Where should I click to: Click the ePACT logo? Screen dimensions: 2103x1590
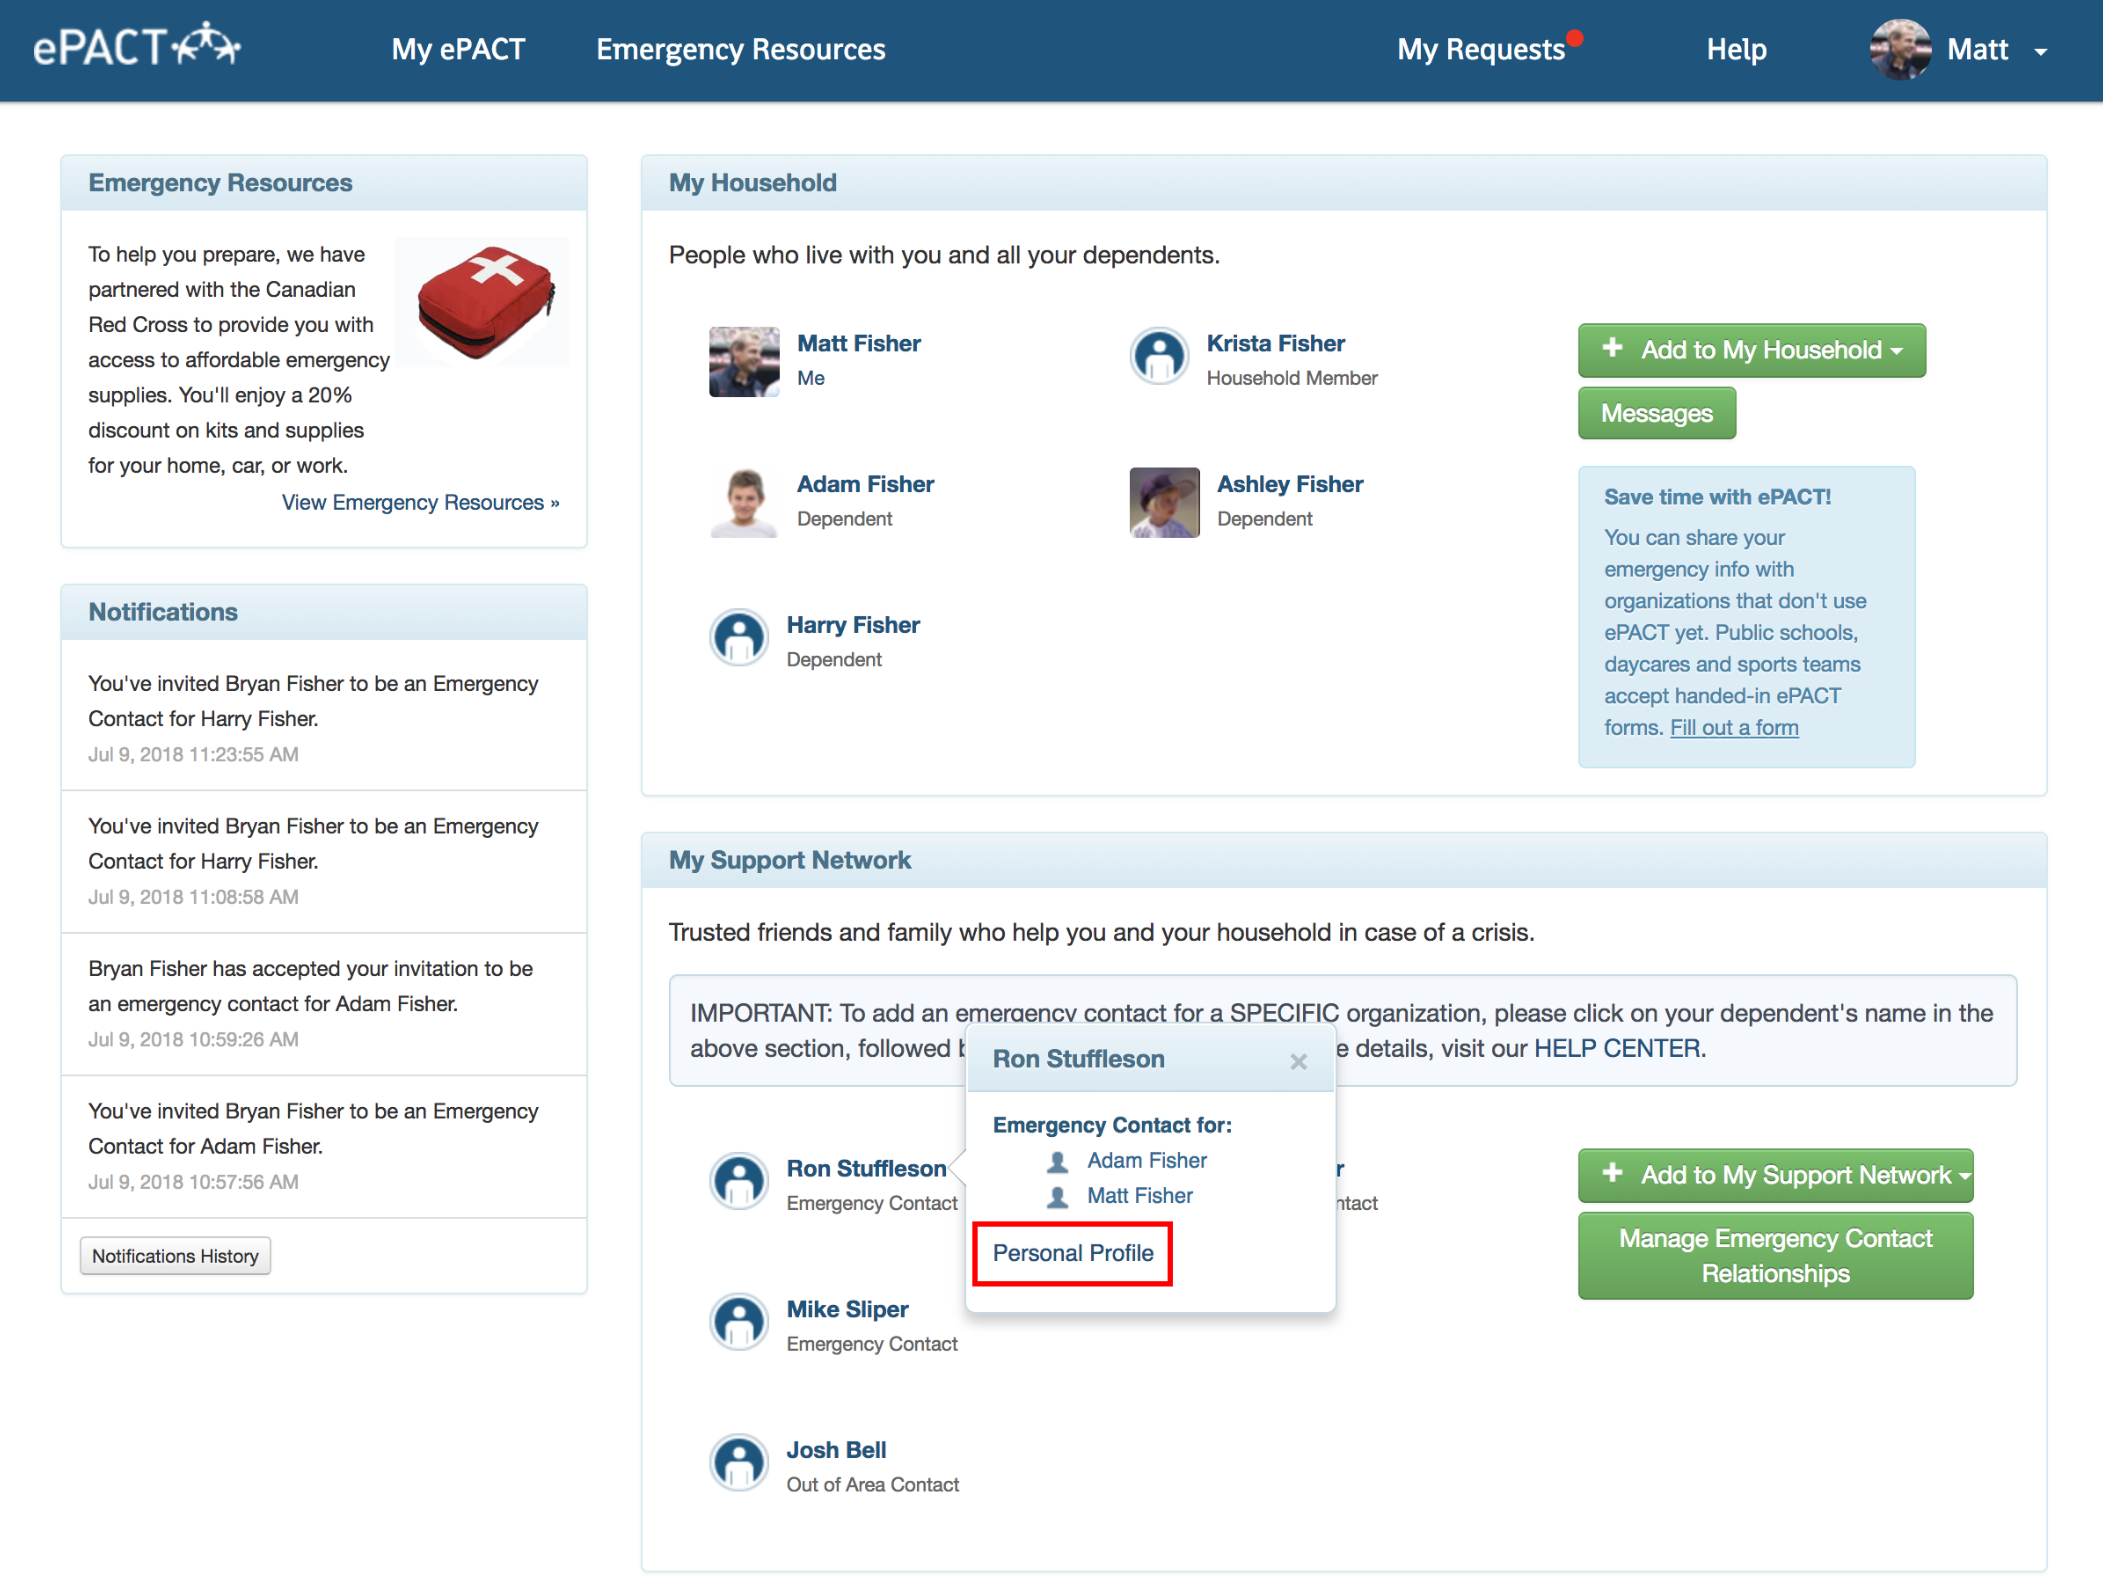point(137,47)
